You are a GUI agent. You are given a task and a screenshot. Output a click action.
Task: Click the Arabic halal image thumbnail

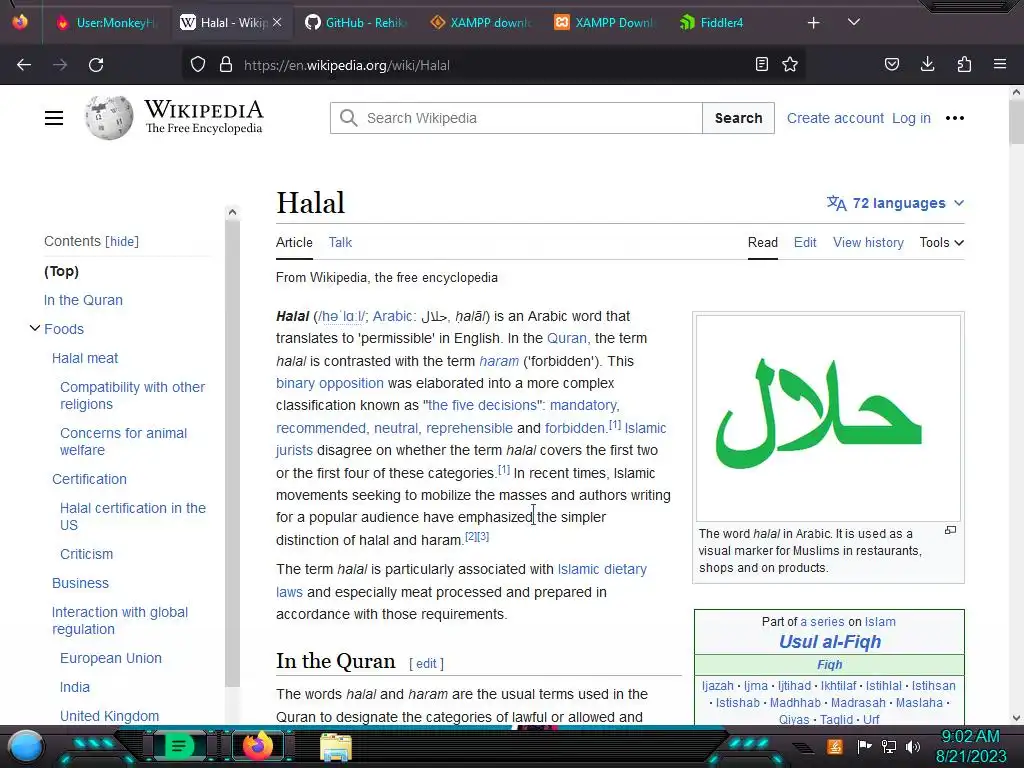828,418
